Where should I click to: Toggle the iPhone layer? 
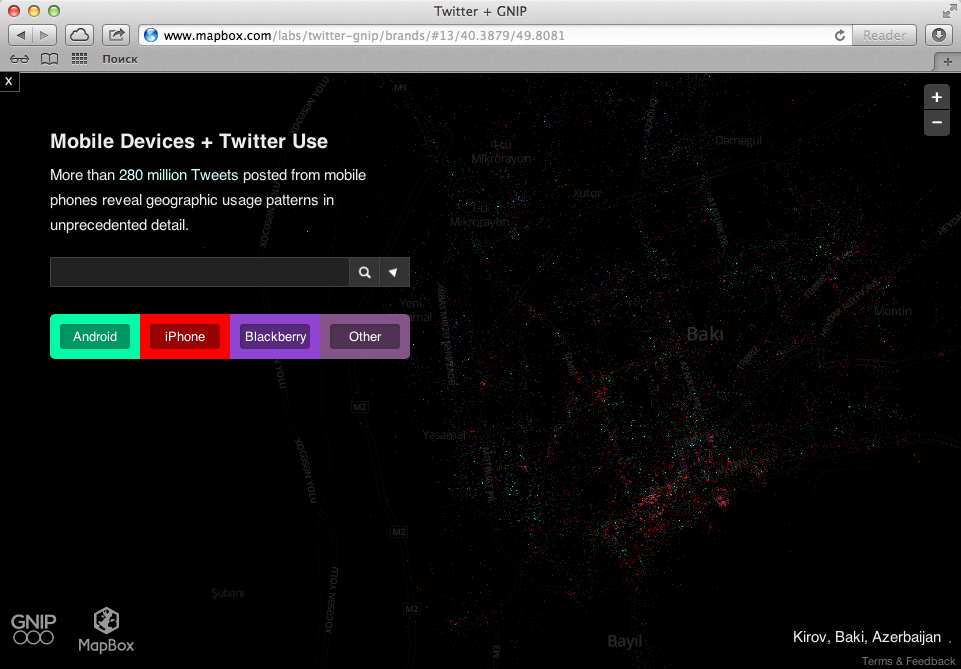184,336
